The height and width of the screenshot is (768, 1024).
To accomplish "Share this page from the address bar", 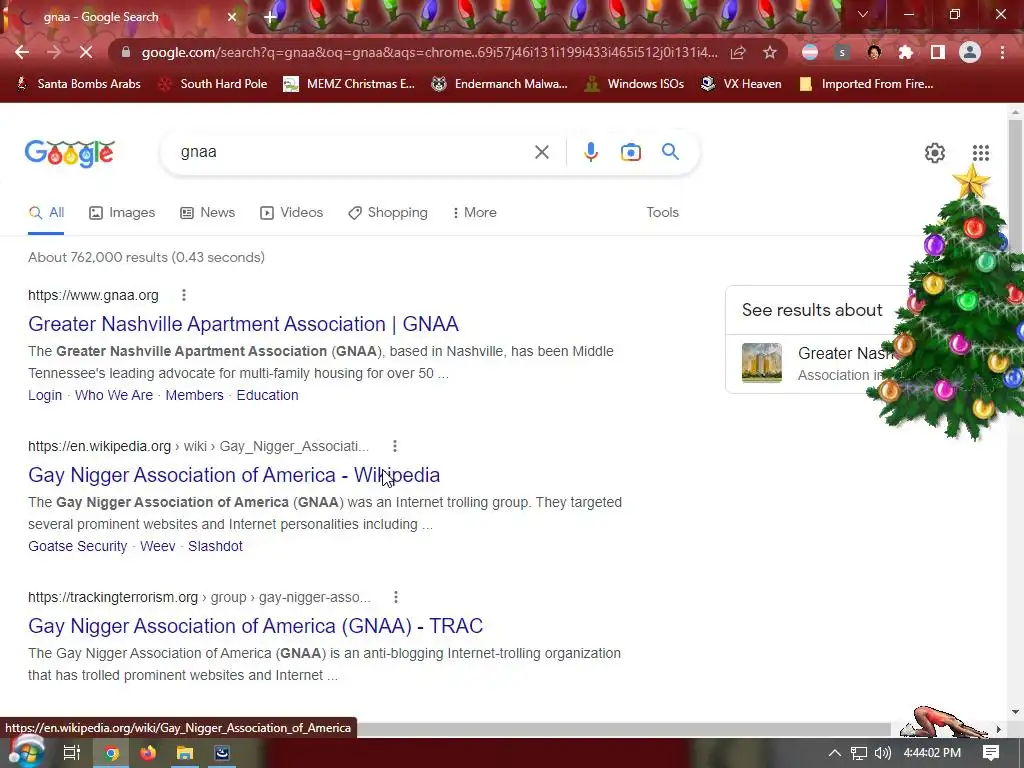I will point(738,52).
